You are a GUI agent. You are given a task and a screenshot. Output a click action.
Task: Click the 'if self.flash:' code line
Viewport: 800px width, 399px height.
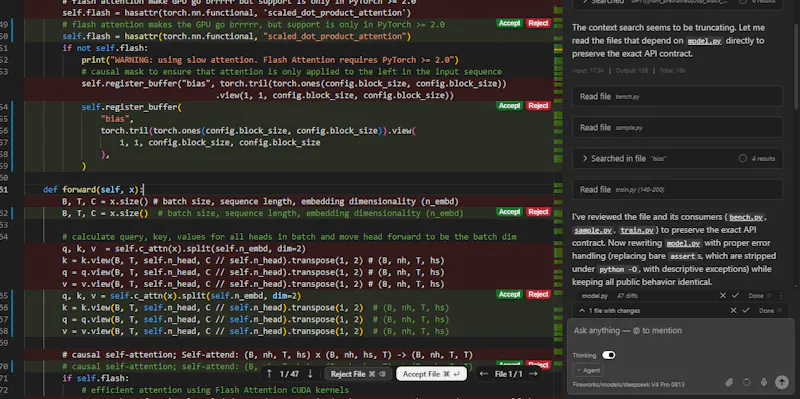(95, 378)
